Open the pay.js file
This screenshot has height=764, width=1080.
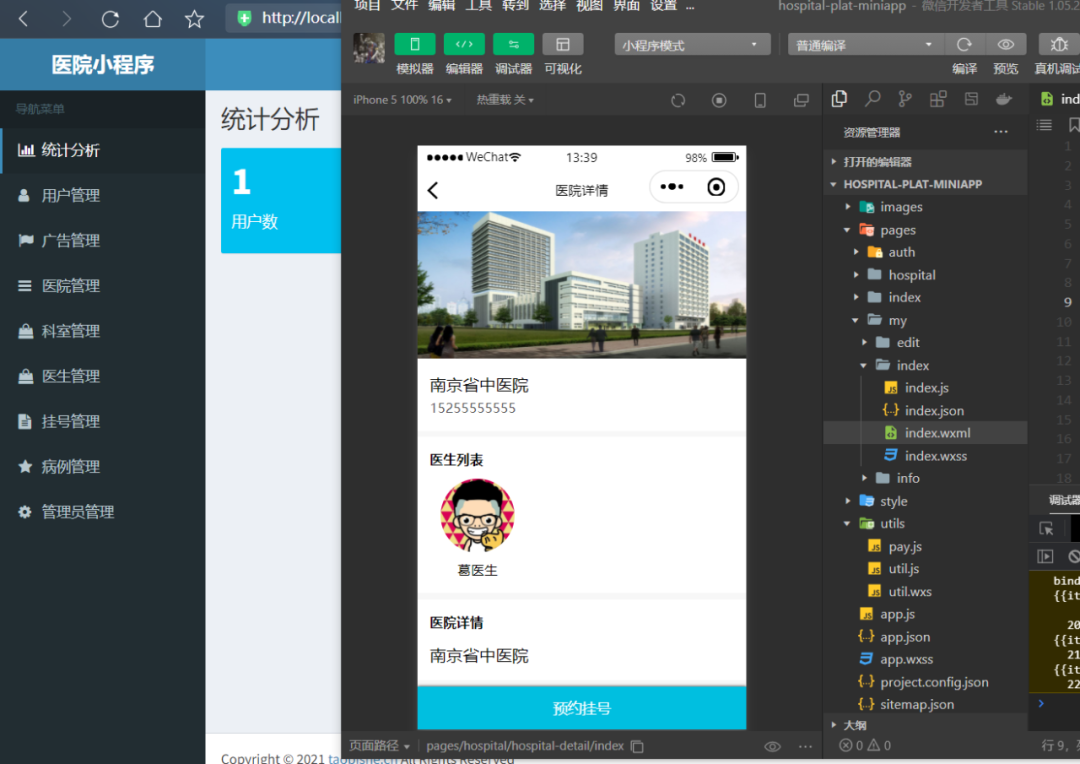(x=926, y=546)
